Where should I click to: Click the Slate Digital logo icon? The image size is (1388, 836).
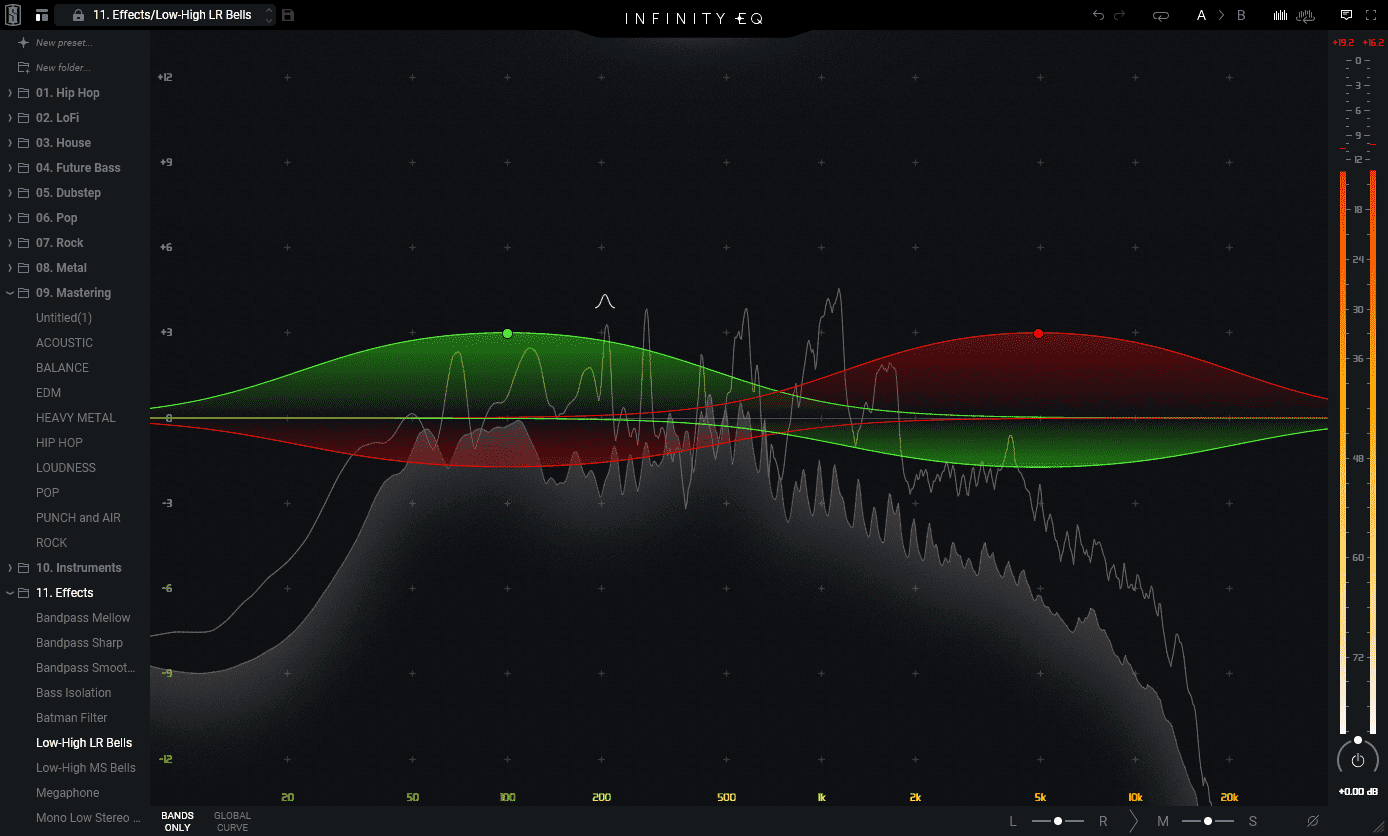tap(14, 15)
